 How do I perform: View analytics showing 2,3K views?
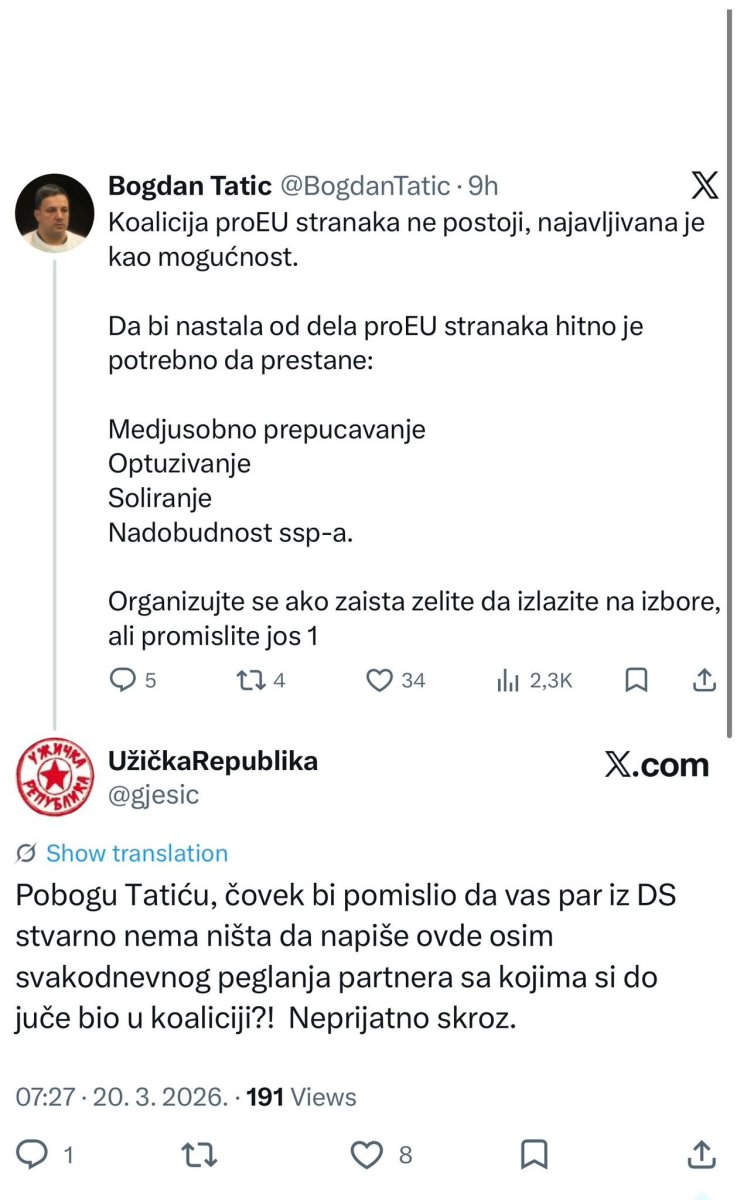click(508, 680)
